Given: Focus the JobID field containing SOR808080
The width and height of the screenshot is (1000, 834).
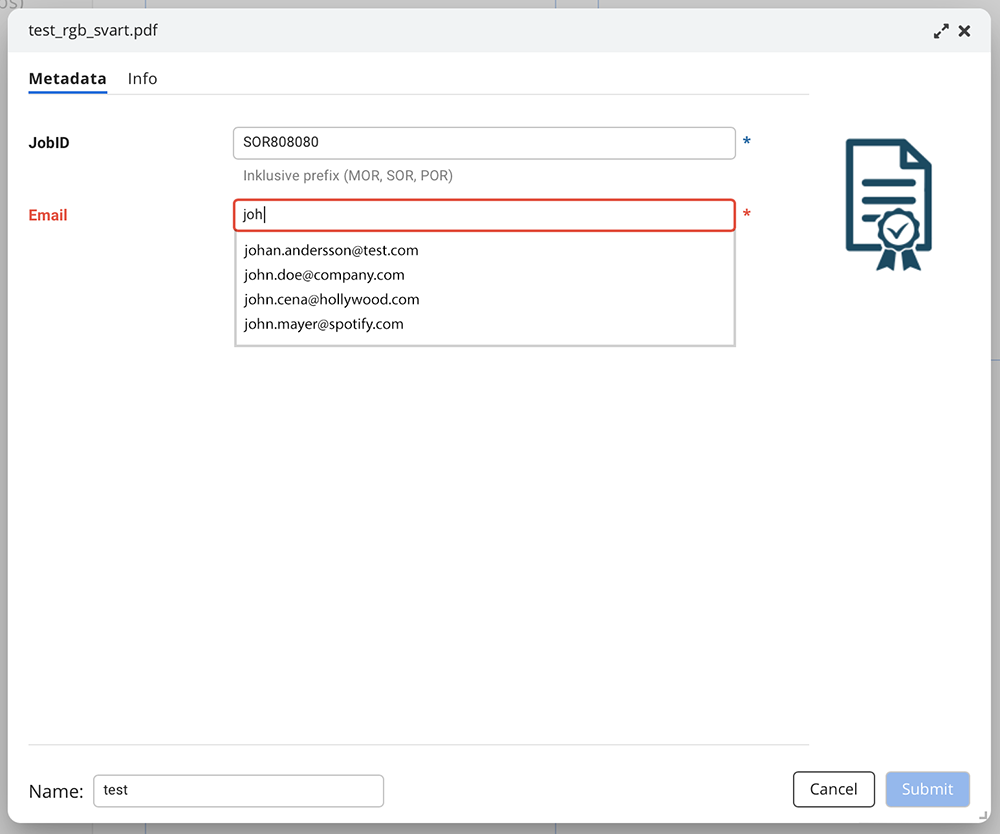Looking at the screenshot, I should click(x=484, y=143).
